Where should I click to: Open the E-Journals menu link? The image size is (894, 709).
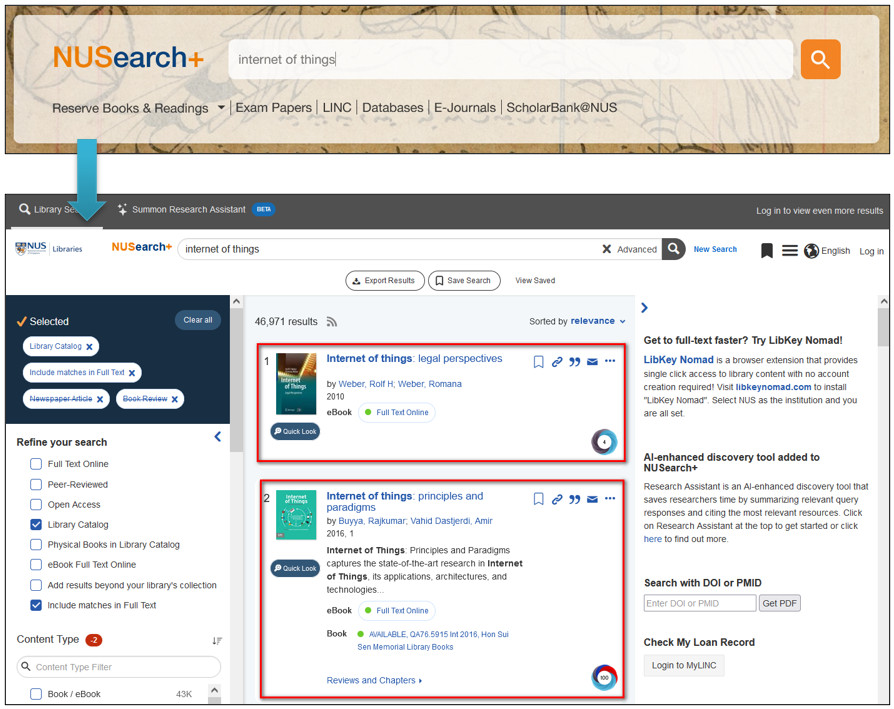tap(464, 108)
